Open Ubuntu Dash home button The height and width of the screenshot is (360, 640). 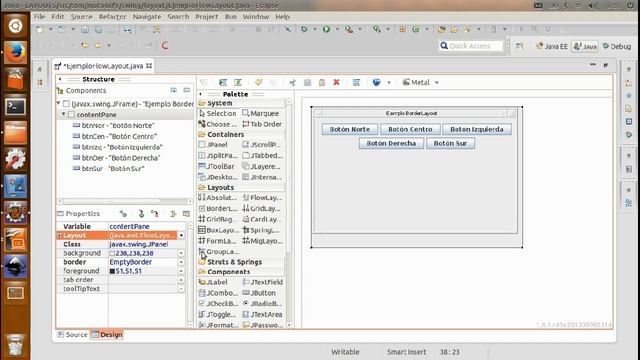click(x=16, y=26)
